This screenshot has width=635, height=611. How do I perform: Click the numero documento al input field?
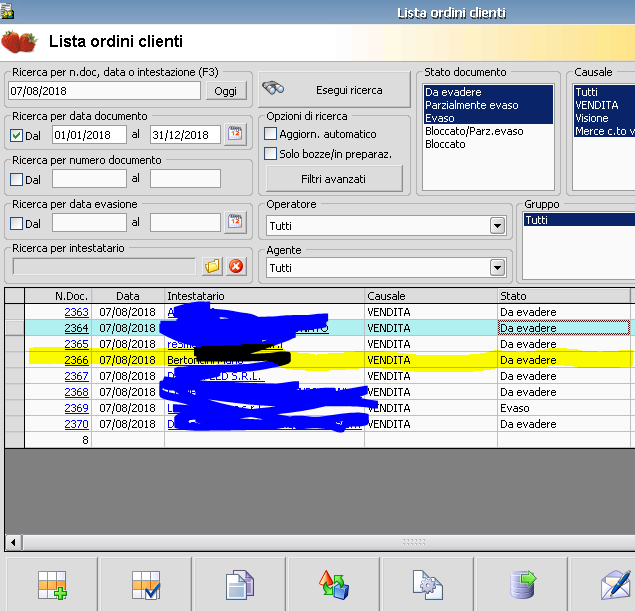coord(185,179)
